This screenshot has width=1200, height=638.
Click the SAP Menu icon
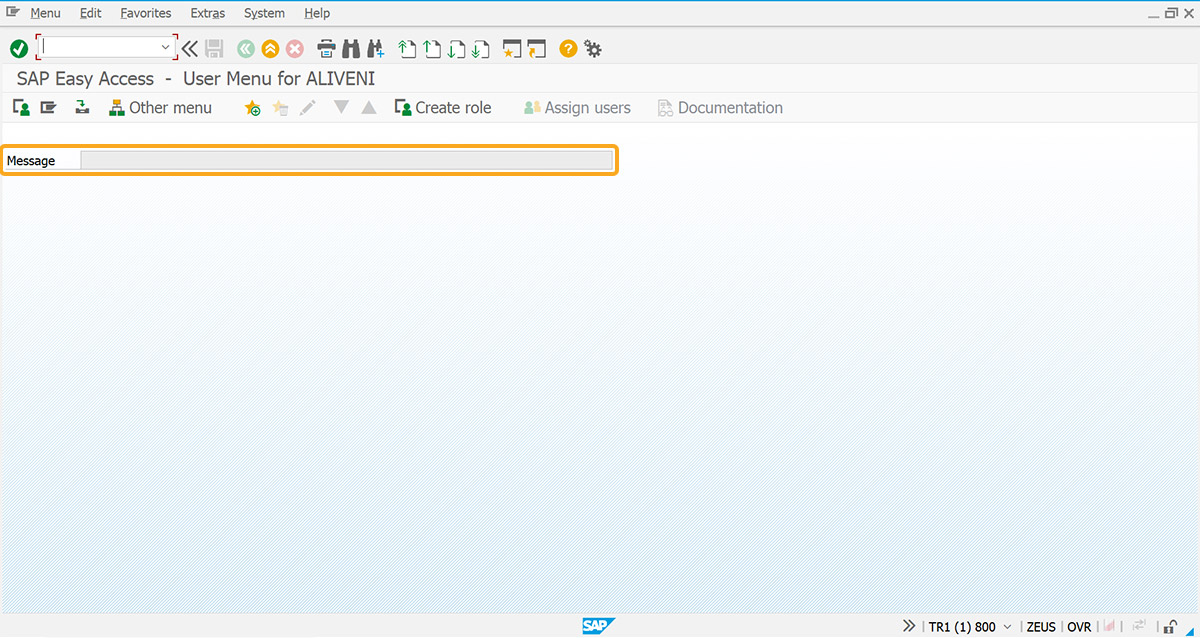tap(48, 107)
